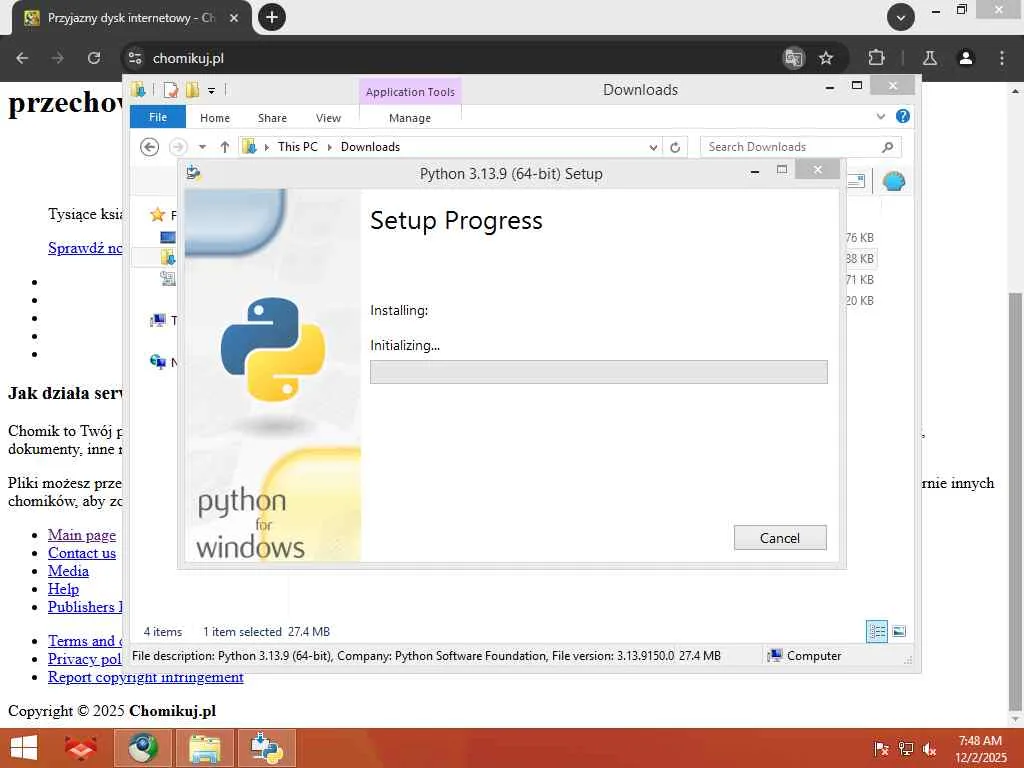
Task: Expand the arrow before This PC in breadcrumb
Action: pyautogui.click(x=266, y=147)
